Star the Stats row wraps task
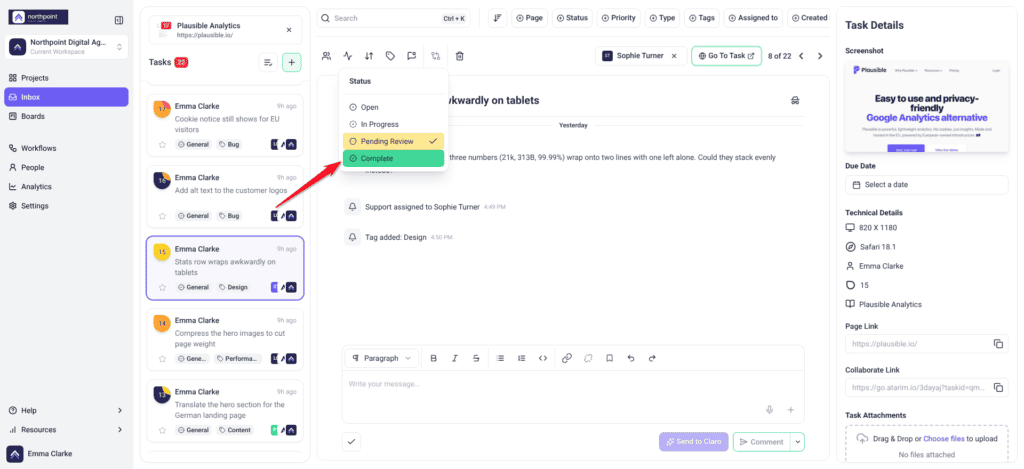The width and height of the screenshot is (1024, 469). coord(163,287)
